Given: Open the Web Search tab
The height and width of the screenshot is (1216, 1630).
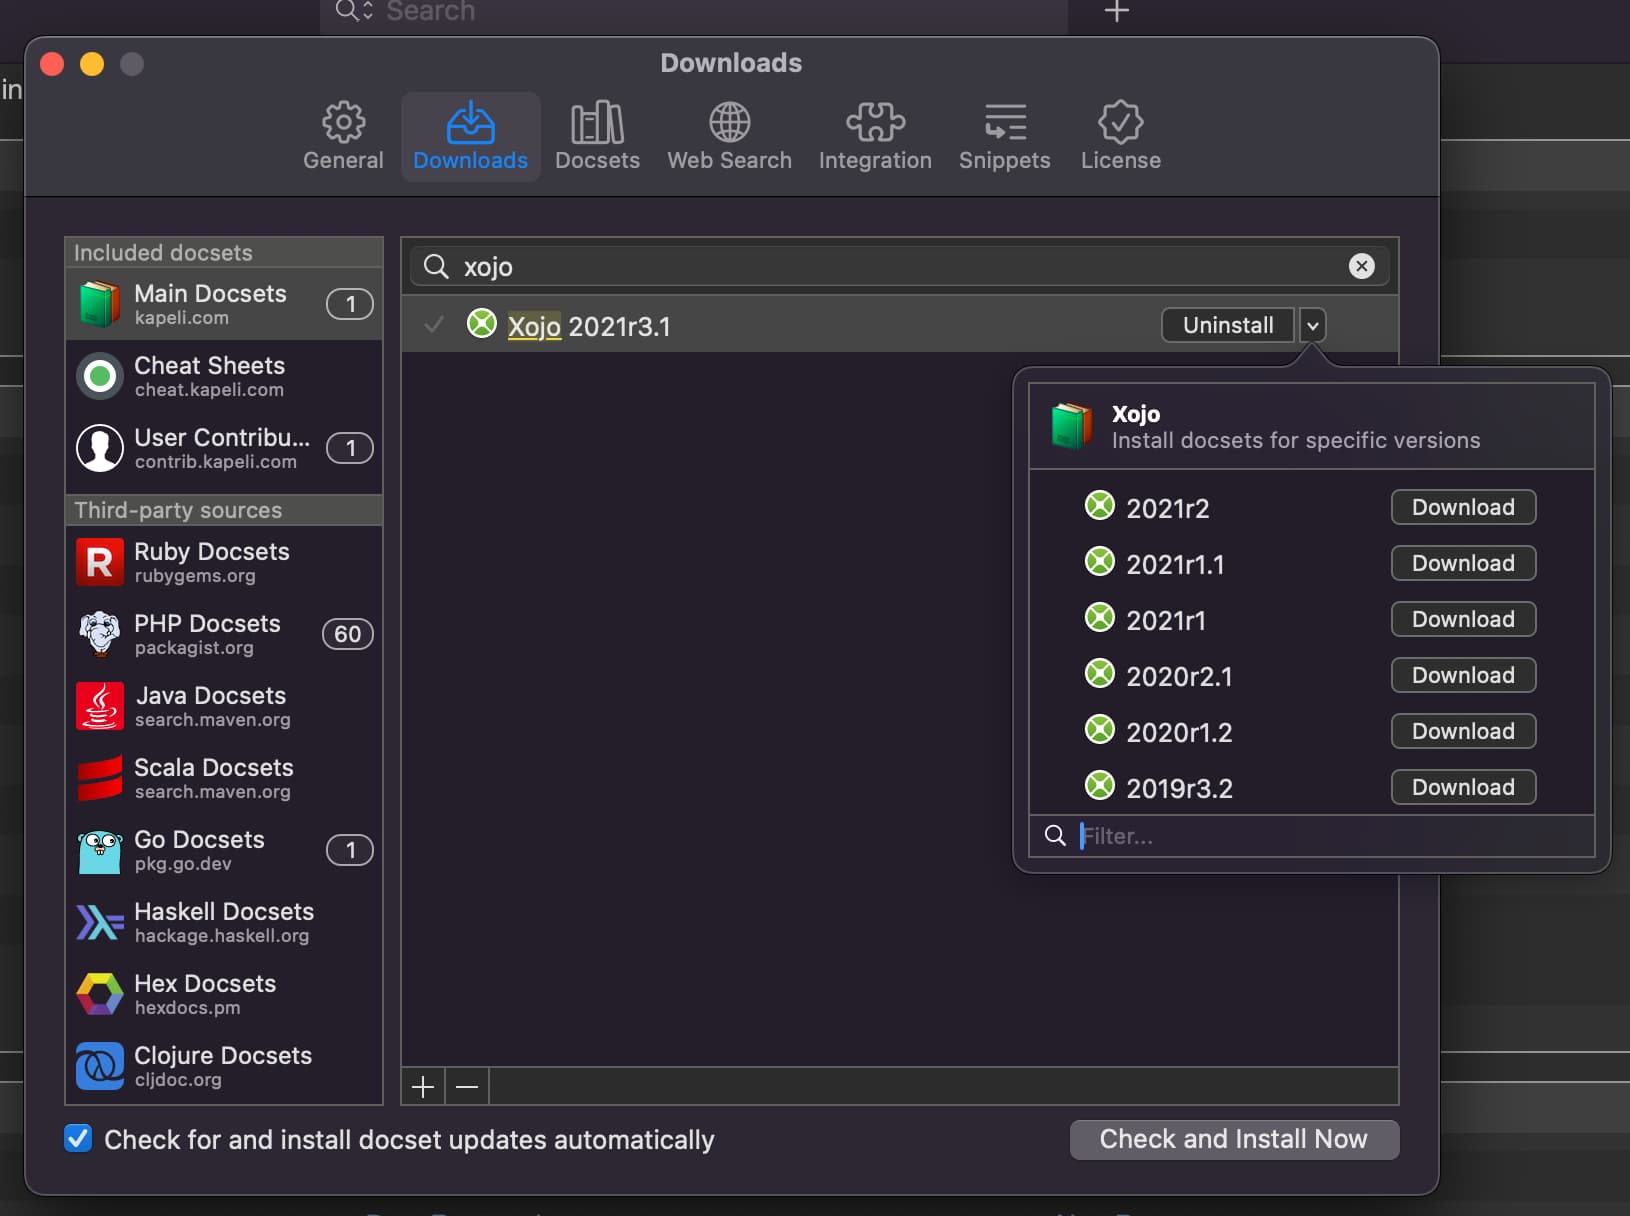Looking at the screenshot, I should [x=729, y=137].
